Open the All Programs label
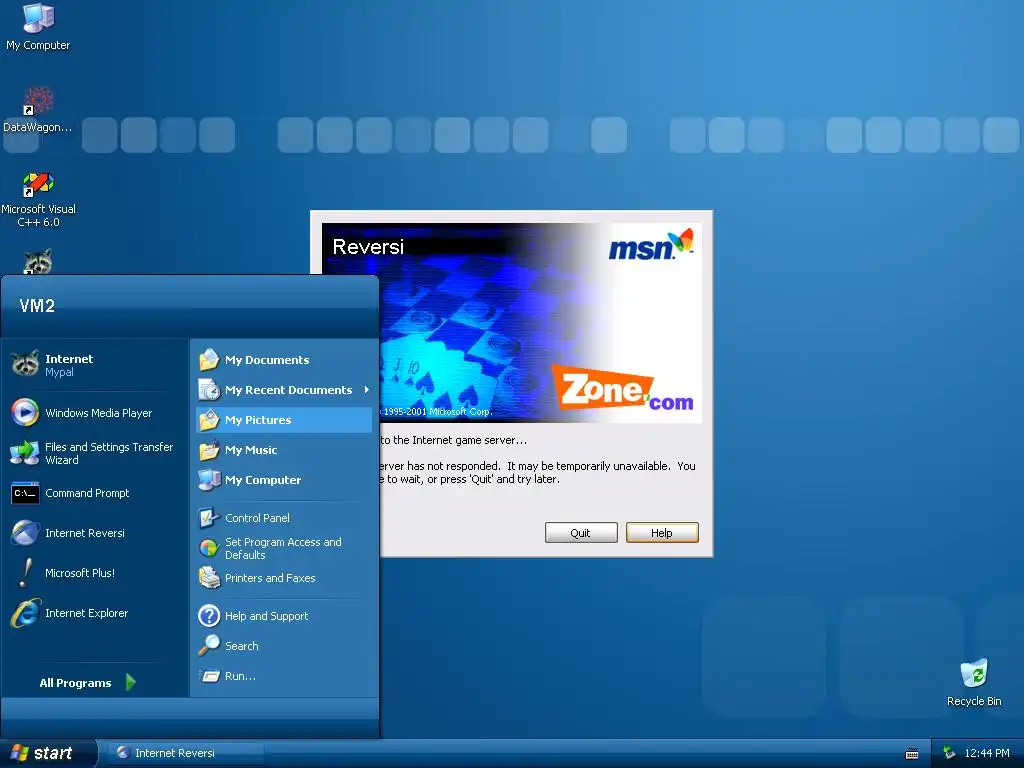The width and height of the screenshot is (1024, 768). [x=75, y=682]
